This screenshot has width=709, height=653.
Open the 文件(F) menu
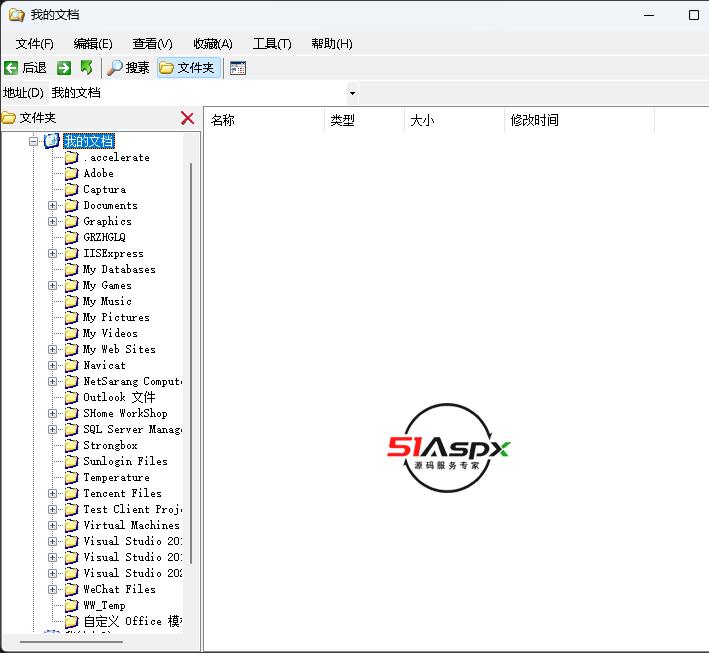point(35,43)
